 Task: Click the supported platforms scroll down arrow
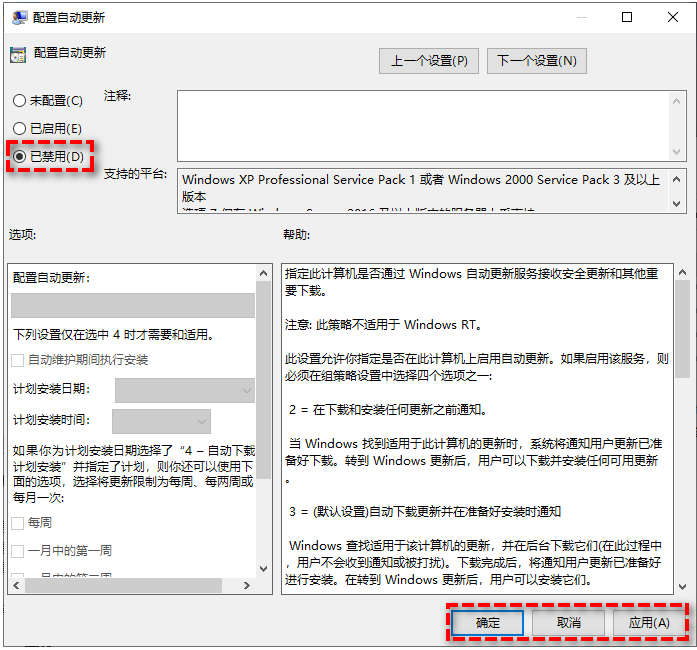point(676,204)
